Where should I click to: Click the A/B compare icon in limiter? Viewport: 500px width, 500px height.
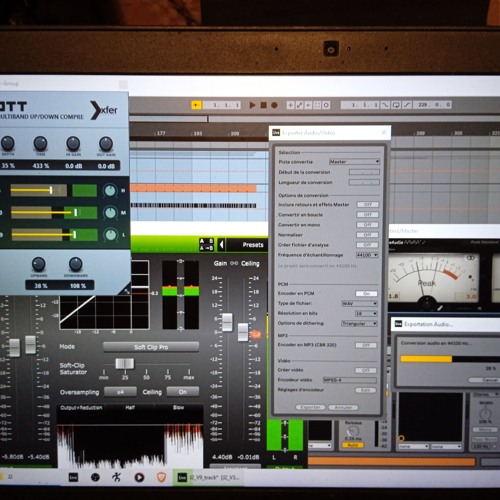click(x=206, y=245)
